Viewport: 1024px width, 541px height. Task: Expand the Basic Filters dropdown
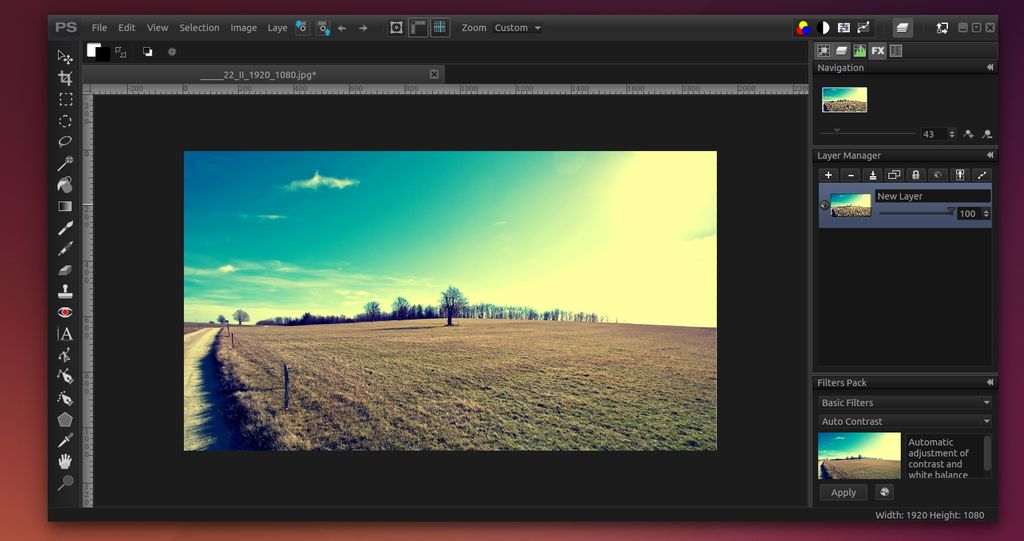[904, 402]
